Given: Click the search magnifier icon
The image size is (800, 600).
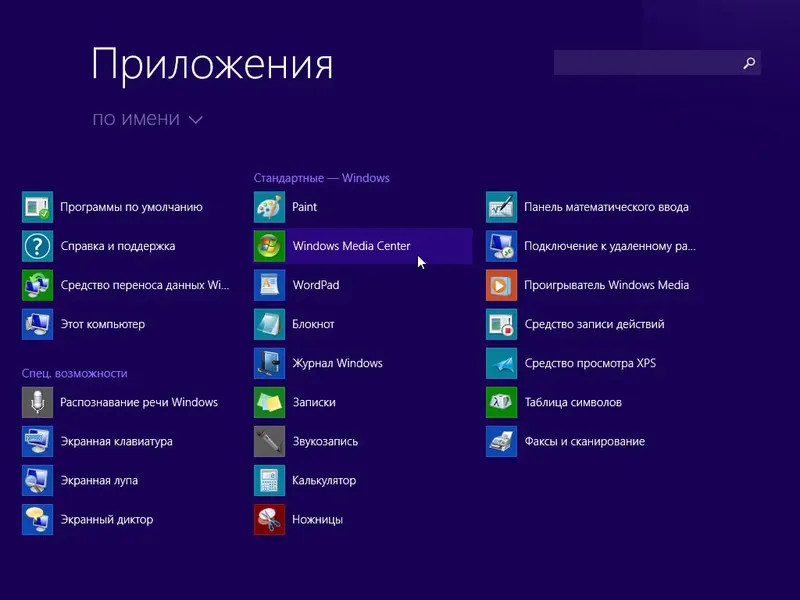Looking at the screenshot, I should click(x=748, y=62).
